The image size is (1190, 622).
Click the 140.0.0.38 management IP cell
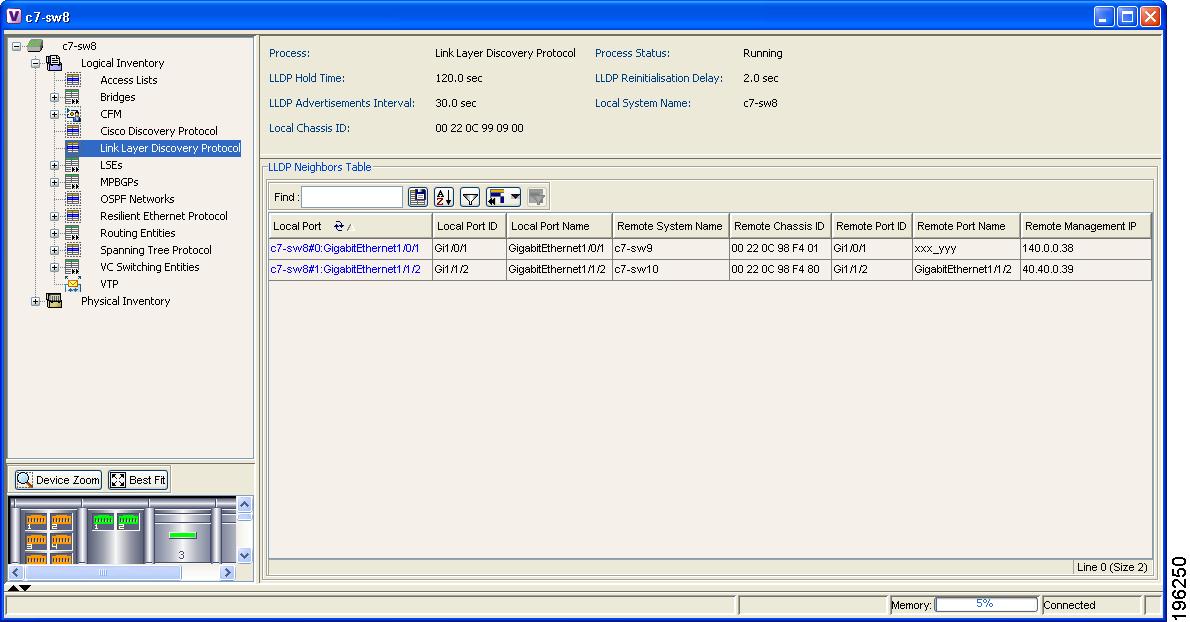click(x=1086, y=248)
